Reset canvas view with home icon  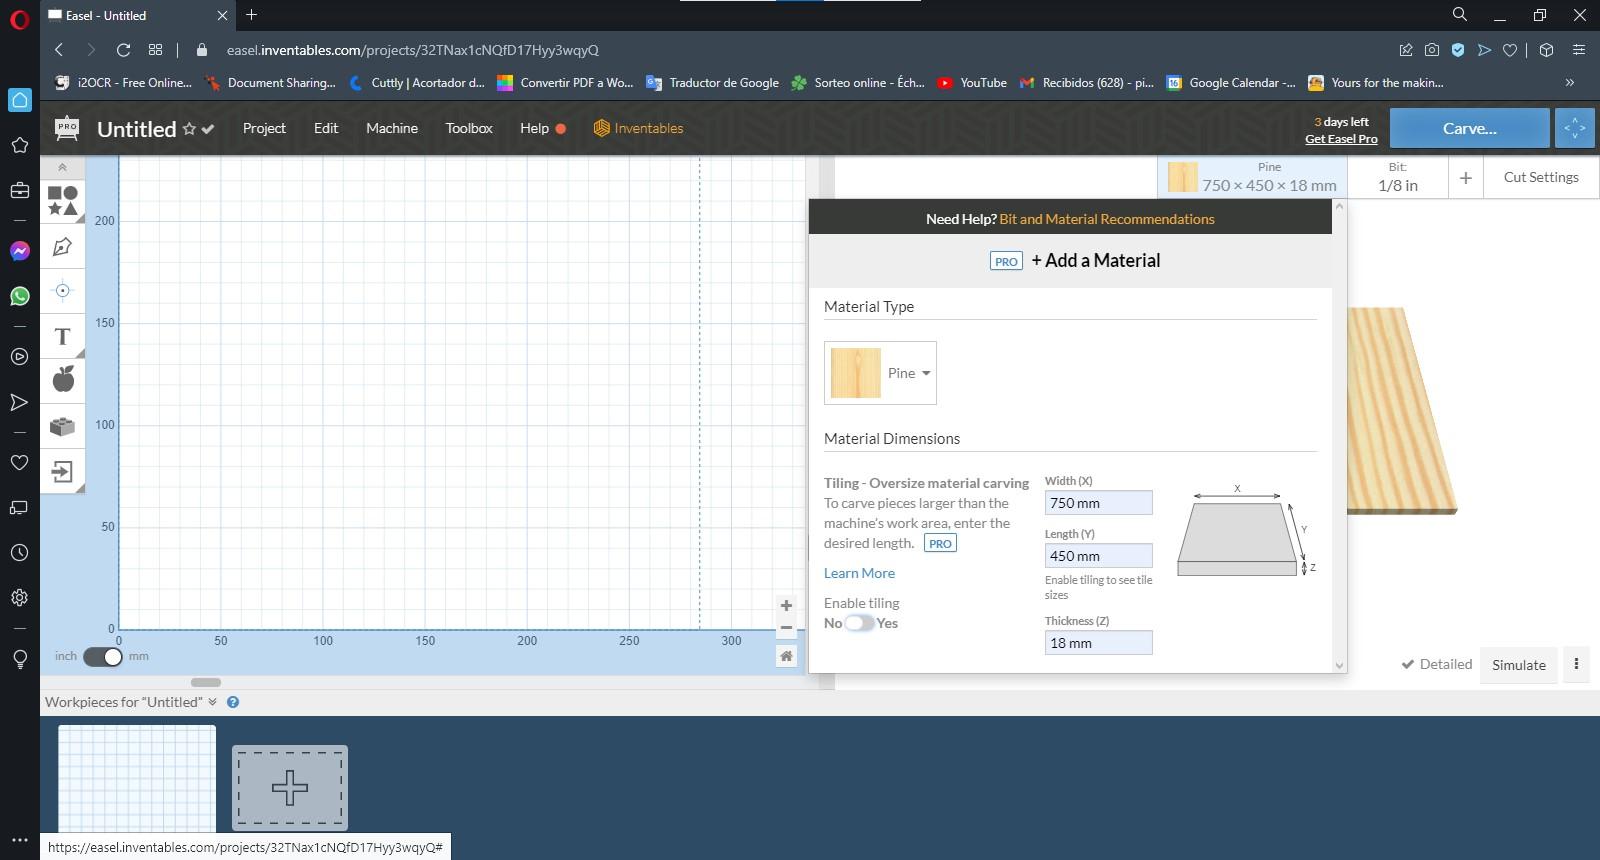pyautogui.click(x=786, y=656)
